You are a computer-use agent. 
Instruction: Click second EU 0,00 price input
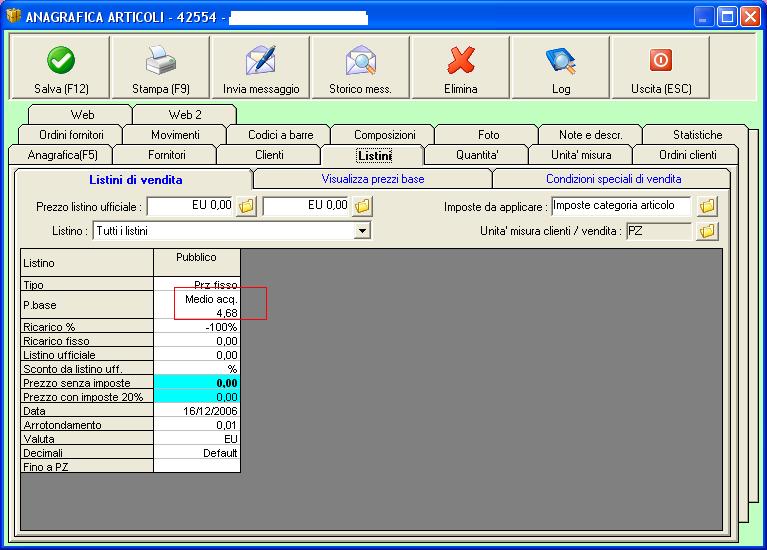coord(307,206)
